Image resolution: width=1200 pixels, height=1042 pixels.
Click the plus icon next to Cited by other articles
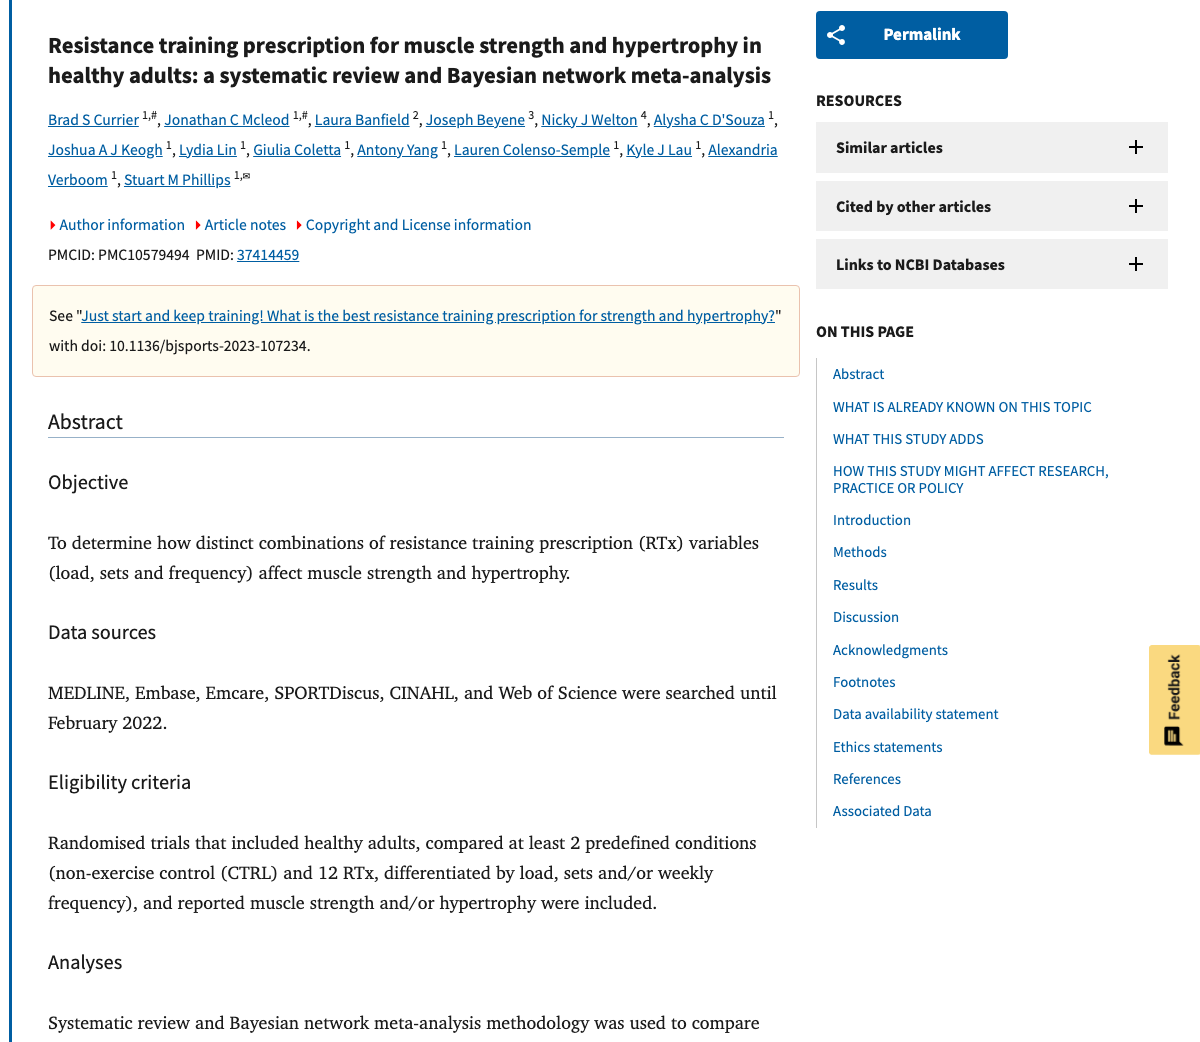click(1136, 206)
